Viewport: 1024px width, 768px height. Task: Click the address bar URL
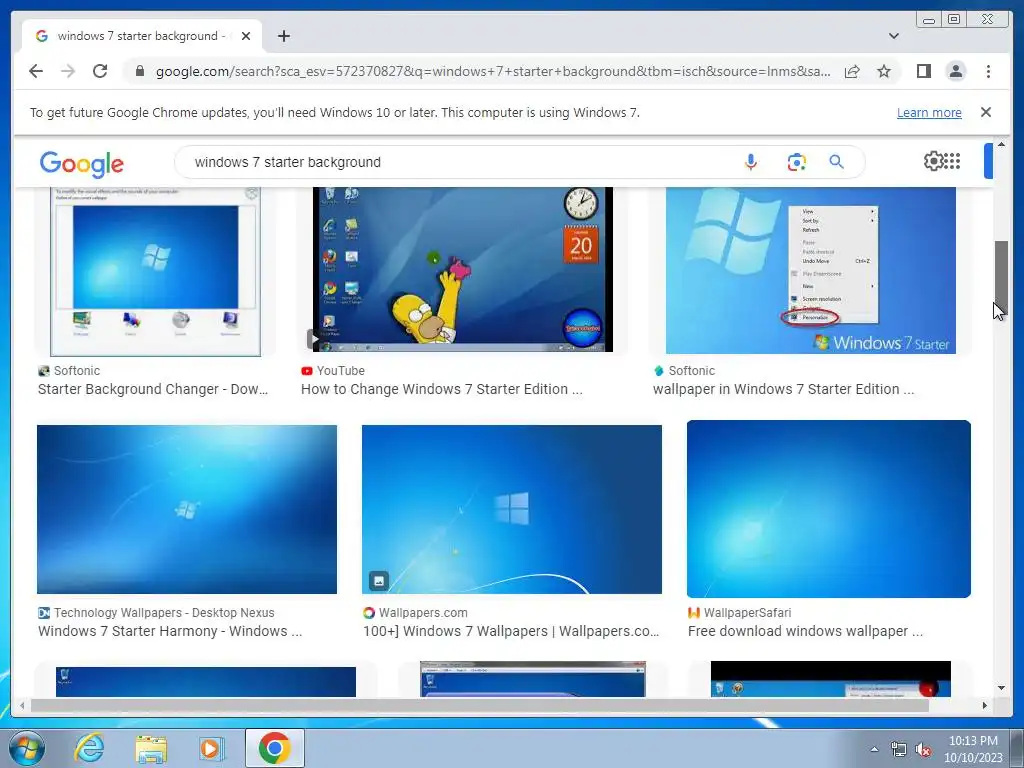tap(493, 71)
